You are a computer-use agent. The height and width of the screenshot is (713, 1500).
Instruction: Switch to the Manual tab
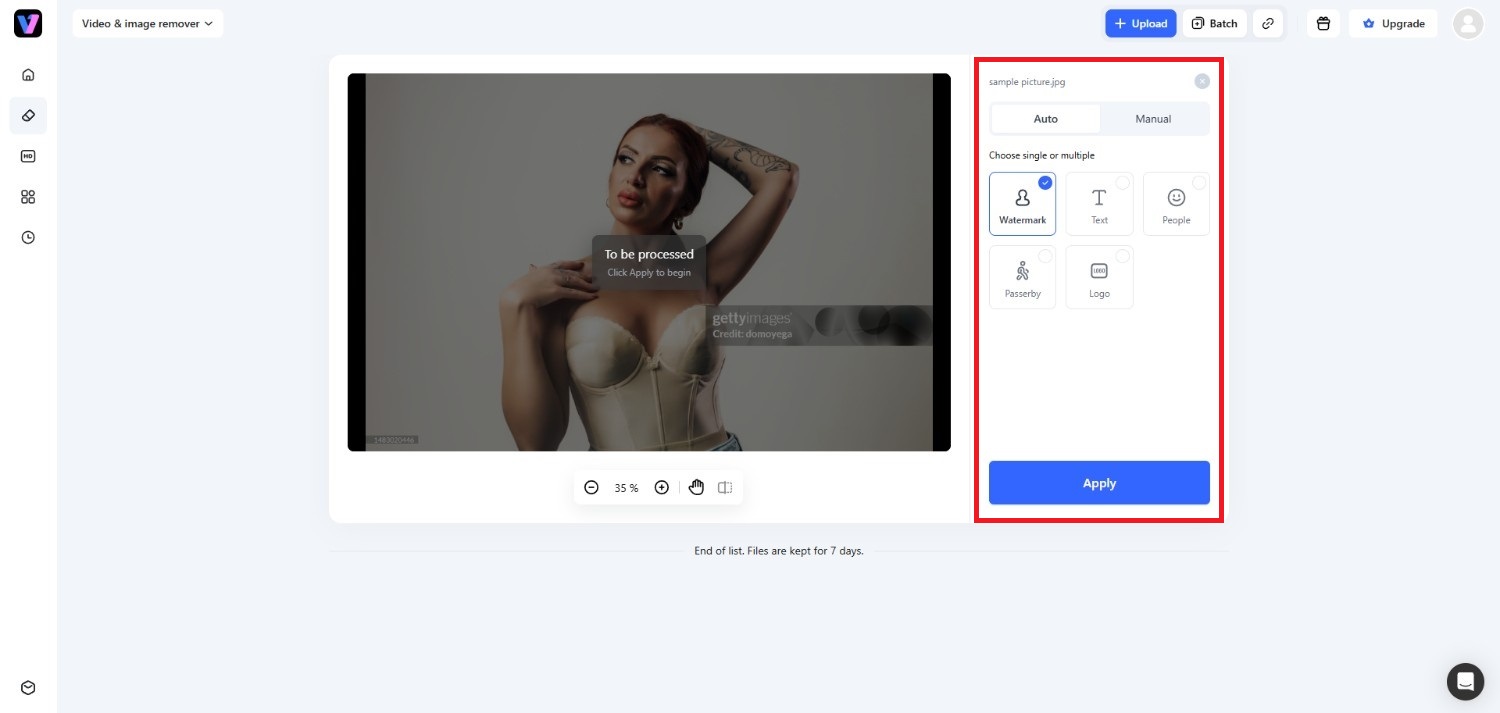[x=1153, y=119]
